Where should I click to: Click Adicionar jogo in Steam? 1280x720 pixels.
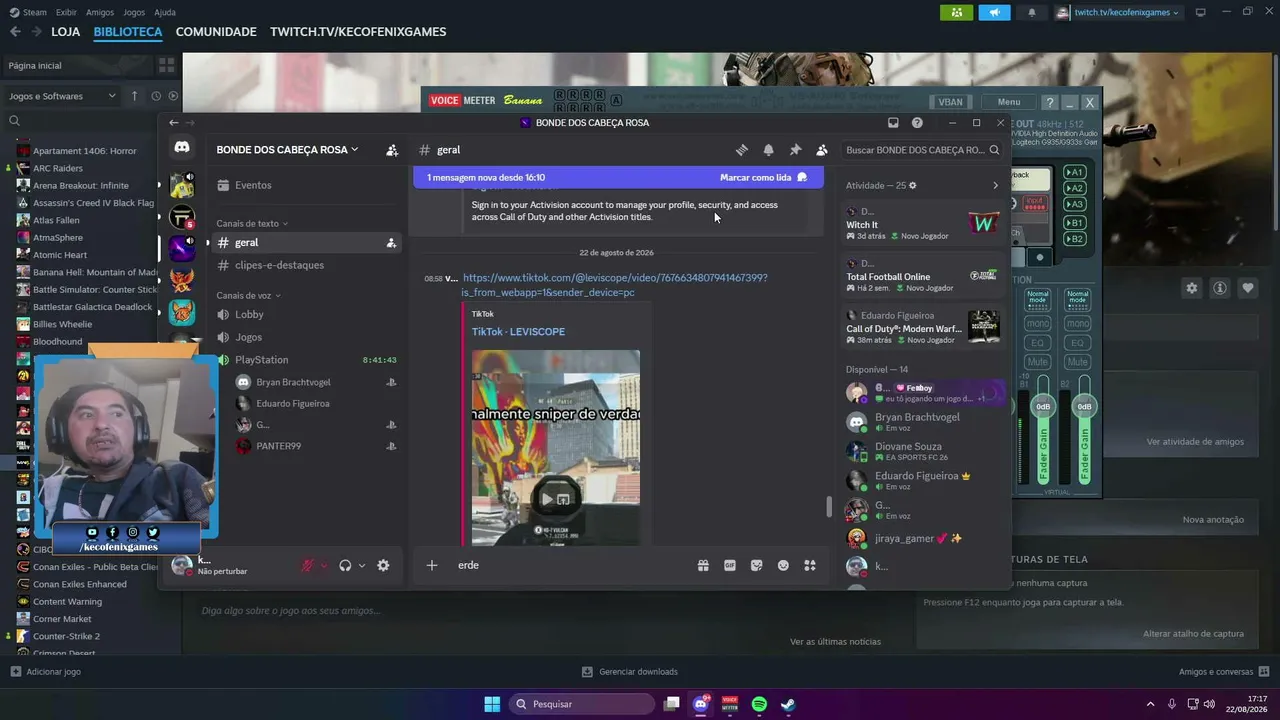(45, 672)
